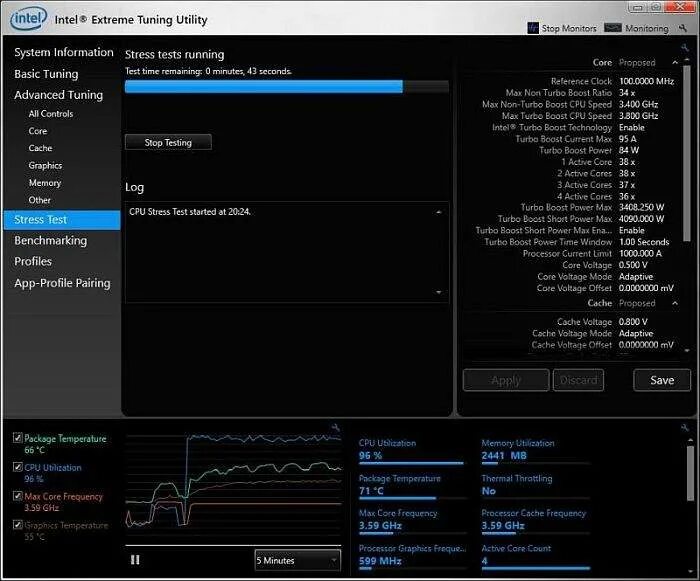Click the stress test progress bar

click(x=287, y=86)
